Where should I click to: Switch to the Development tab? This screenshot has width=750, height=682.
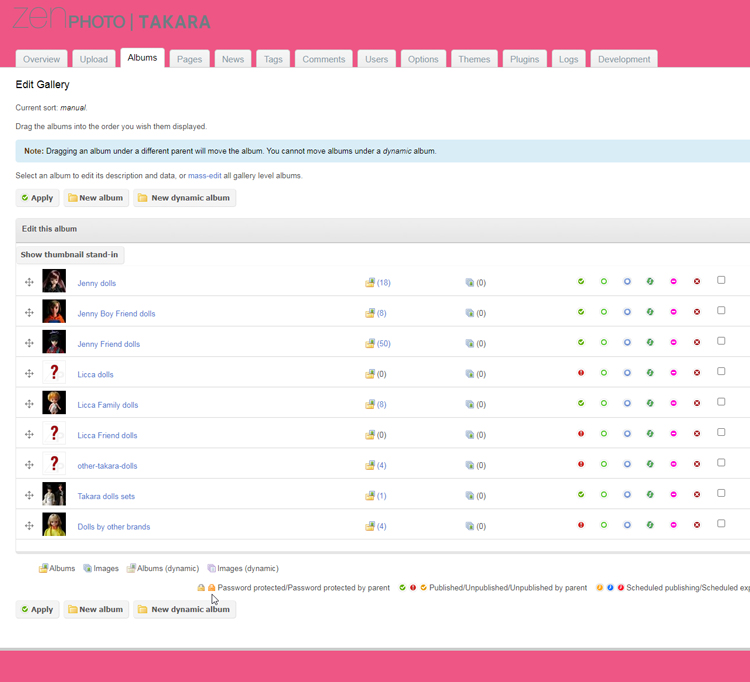point(624,59)
